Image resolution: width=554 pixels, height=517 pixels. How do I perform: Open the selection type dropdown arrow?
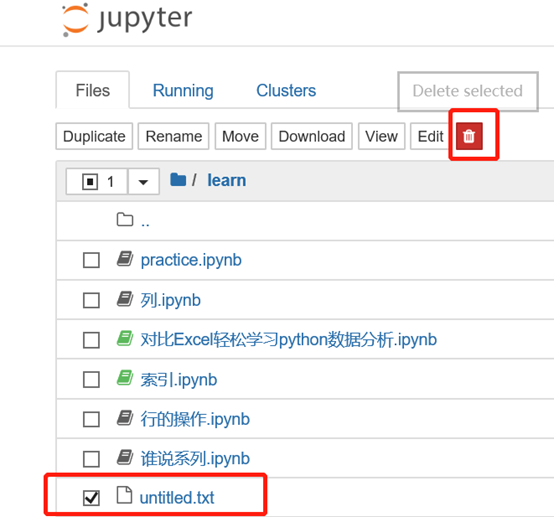coord(143,182)
